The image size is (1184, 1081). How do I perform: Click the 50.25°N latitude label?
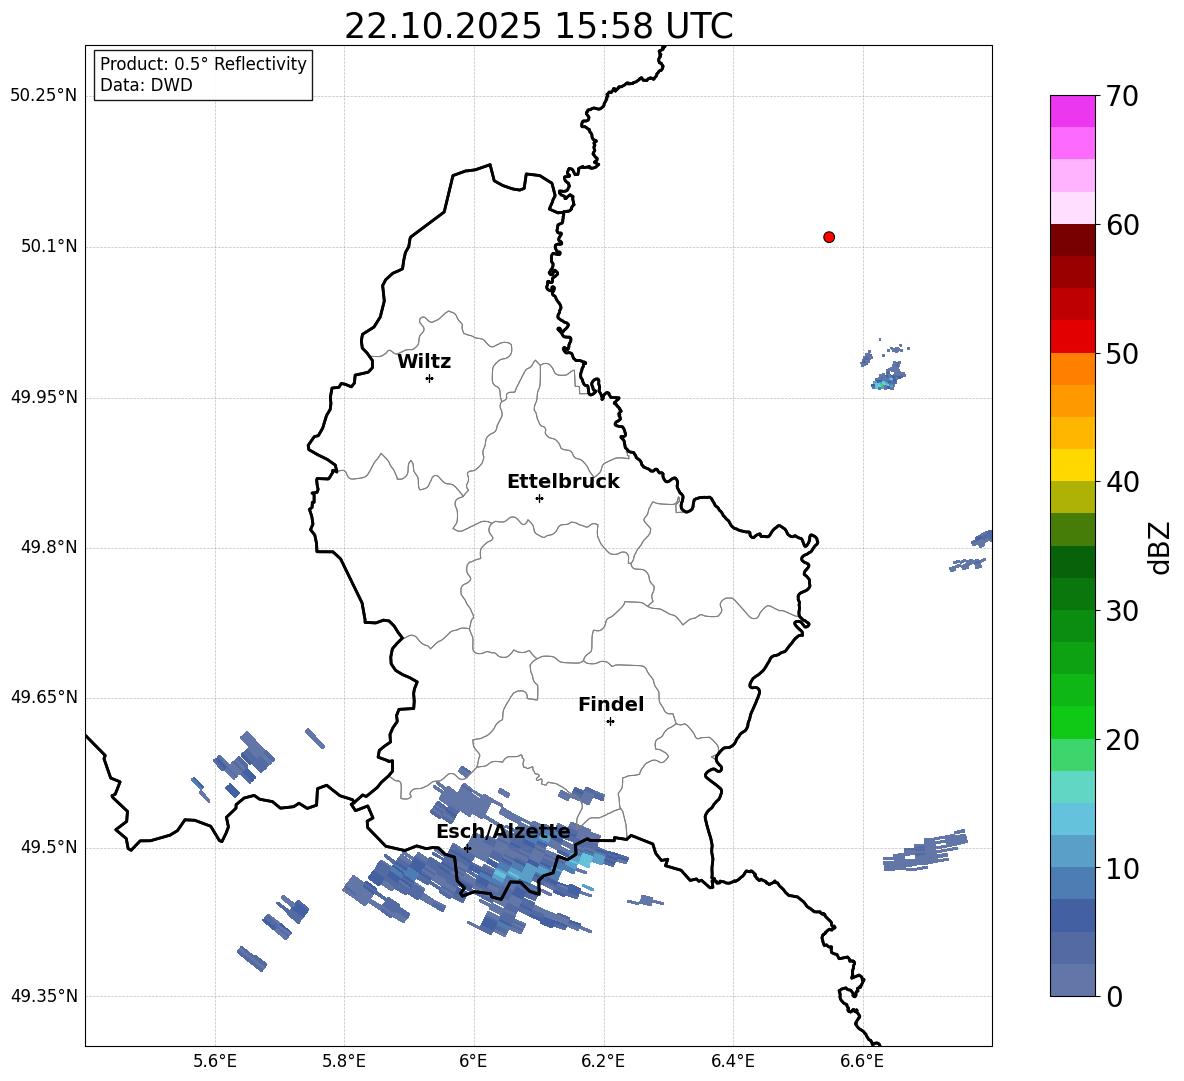point(44,96)
